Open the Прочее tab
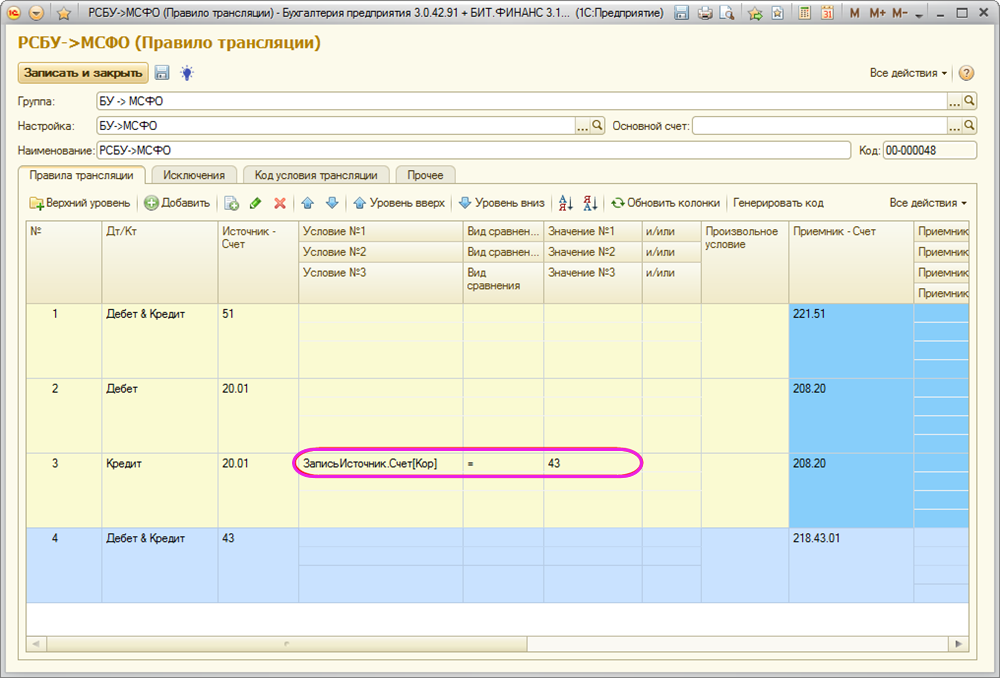Screen dimensions: 1000x678 click(425, 175)
